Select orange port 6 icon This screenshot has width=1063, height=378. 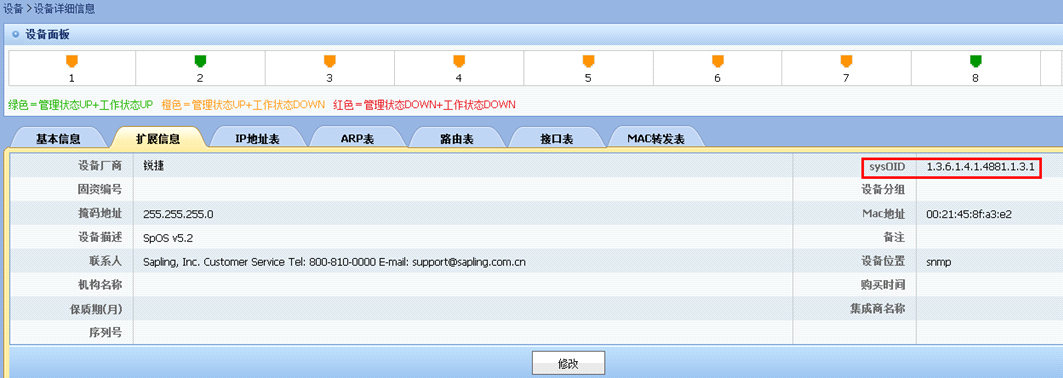coord(717,62)
